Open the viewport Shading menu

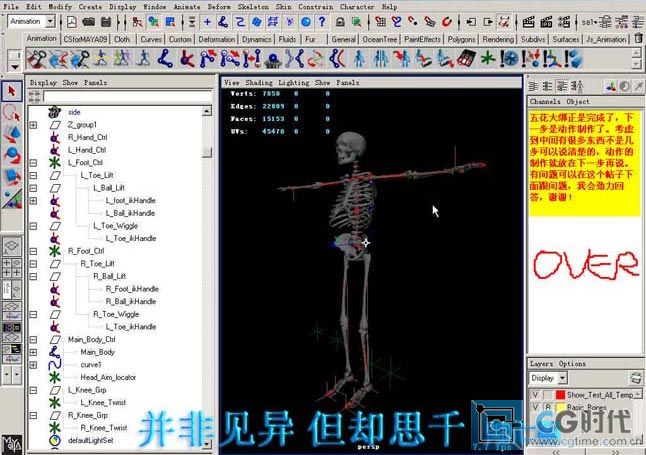point(259,82)
